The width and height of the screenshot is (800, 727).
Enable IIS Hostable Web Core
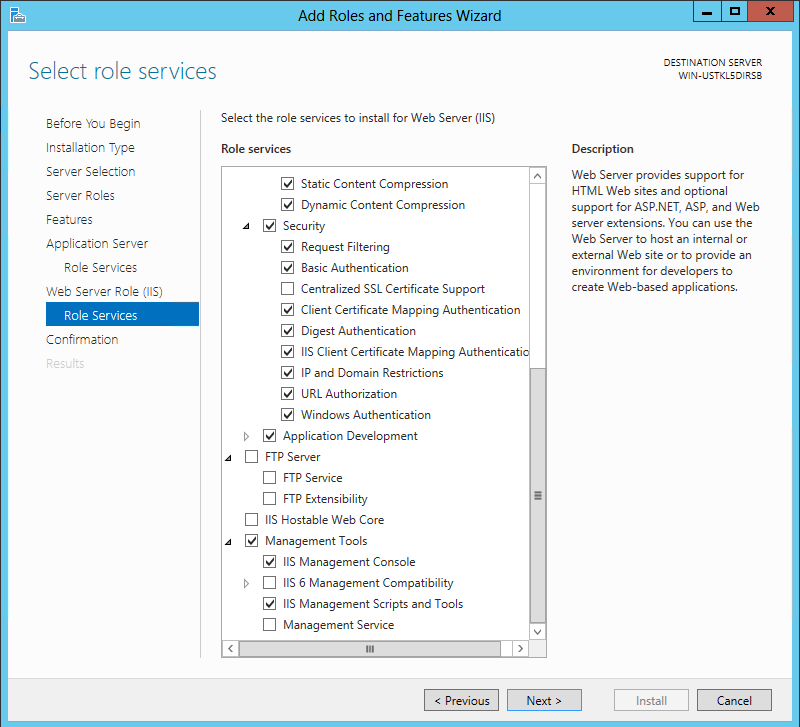click(x=252, y=520)
